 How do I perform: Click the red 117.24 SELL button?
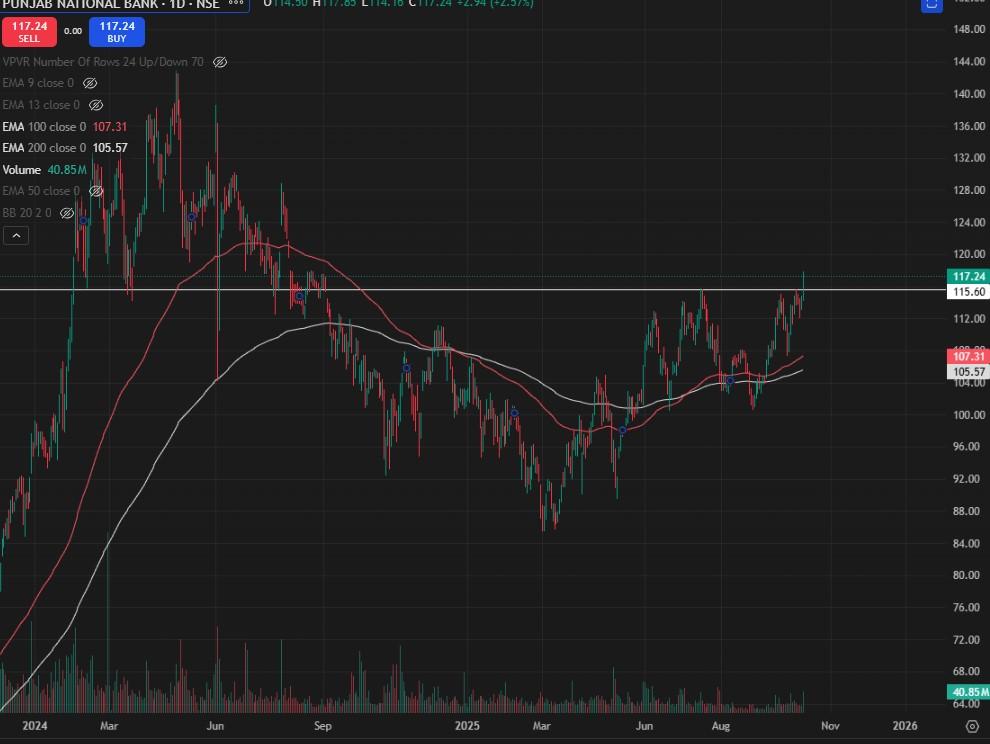[x=29, y=32]
